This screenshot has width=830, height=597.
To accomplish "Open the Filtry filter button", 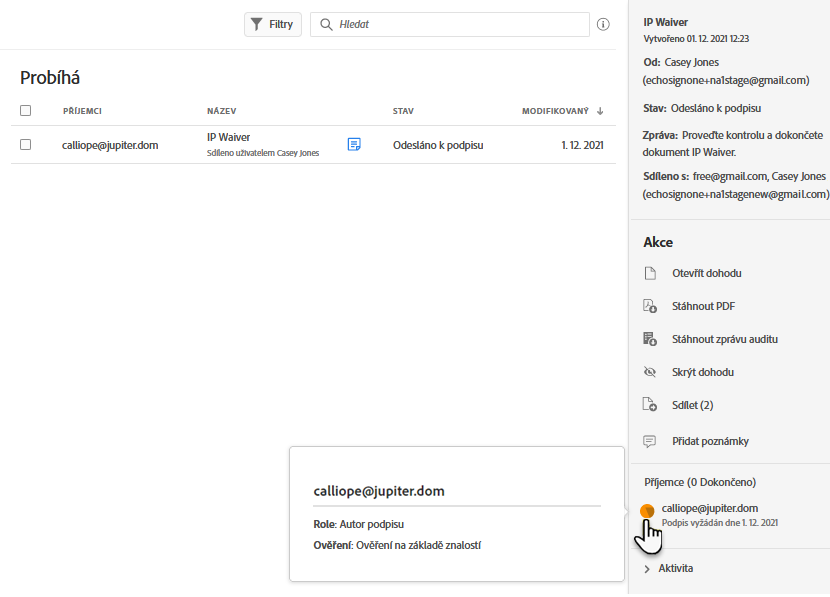I will 273,24.
